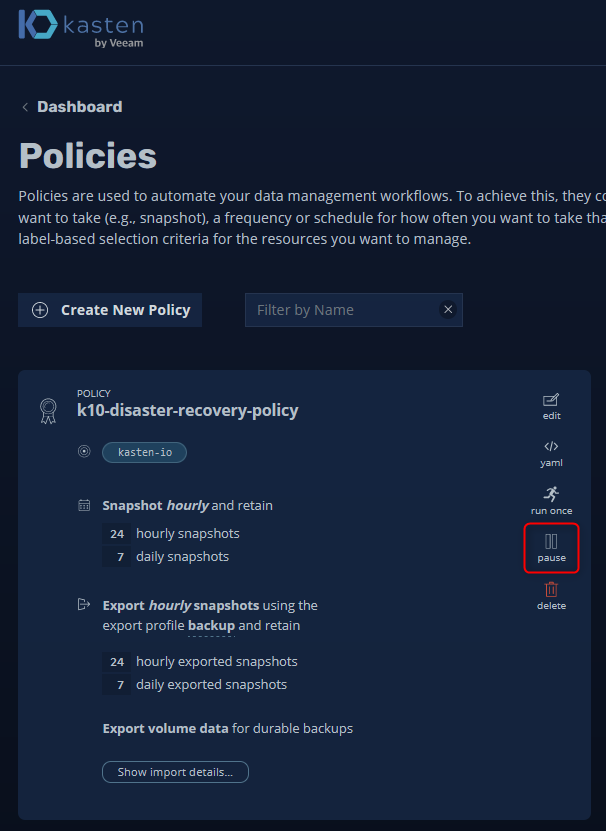The image size is (606, 831).
Task: Go back to the Dashboard
Action: point(79,107)
